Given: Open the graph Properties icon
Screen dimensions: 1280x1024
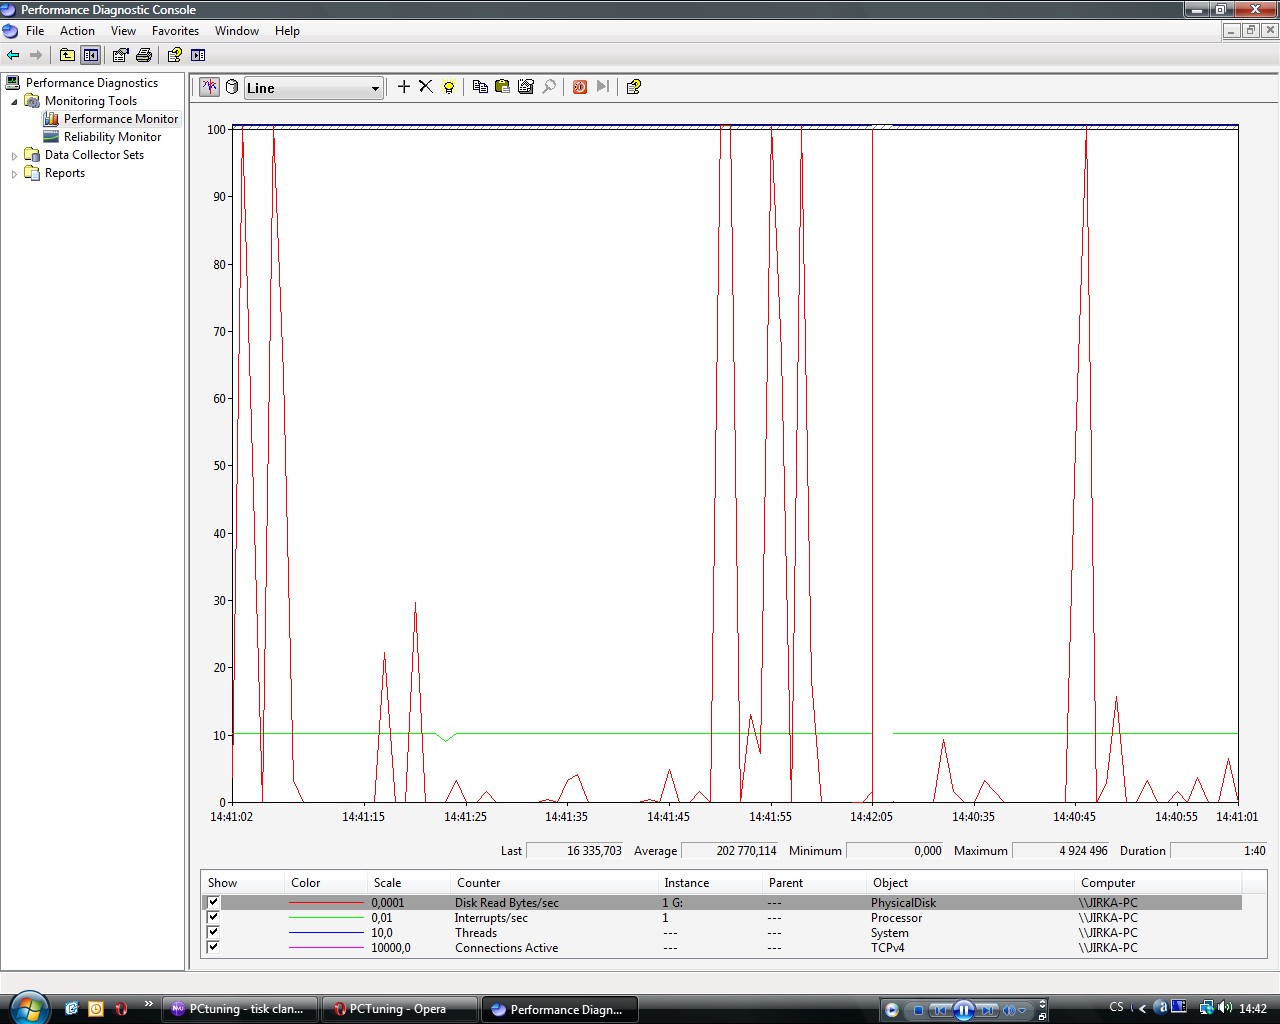Looking at the screenshot, I should coord(526,87).
